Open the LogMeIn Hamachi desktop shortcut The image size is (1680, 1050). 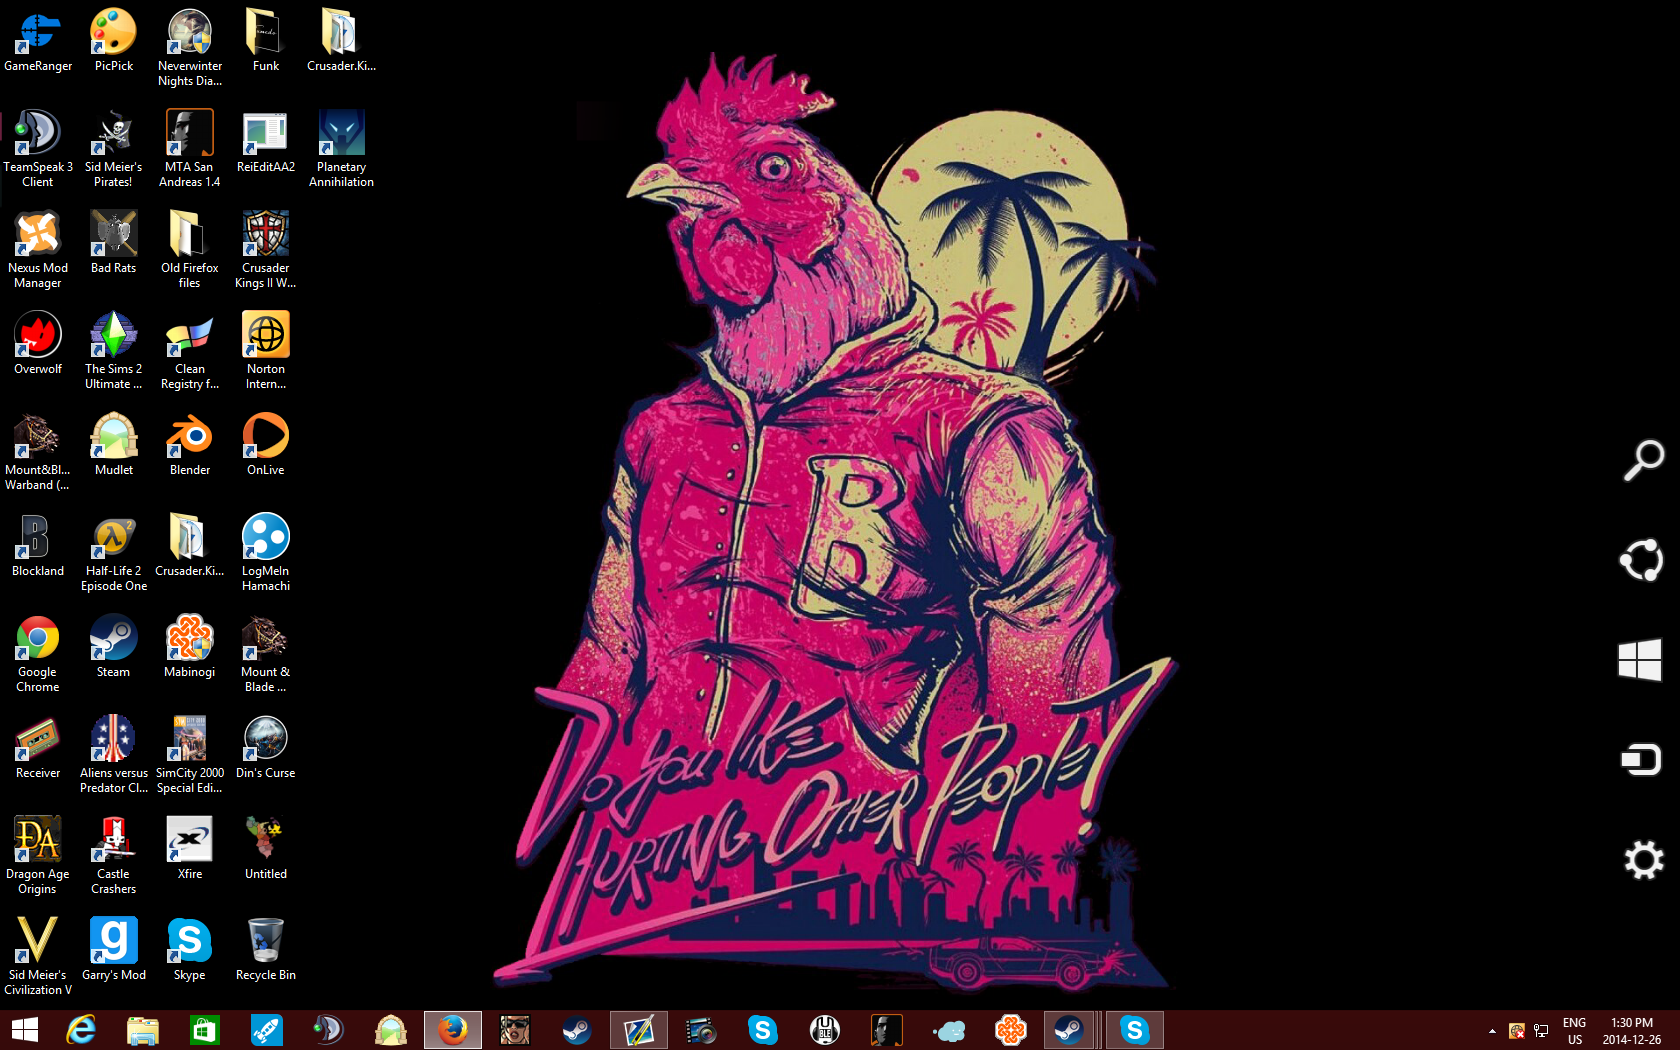[x=266, y=553]
